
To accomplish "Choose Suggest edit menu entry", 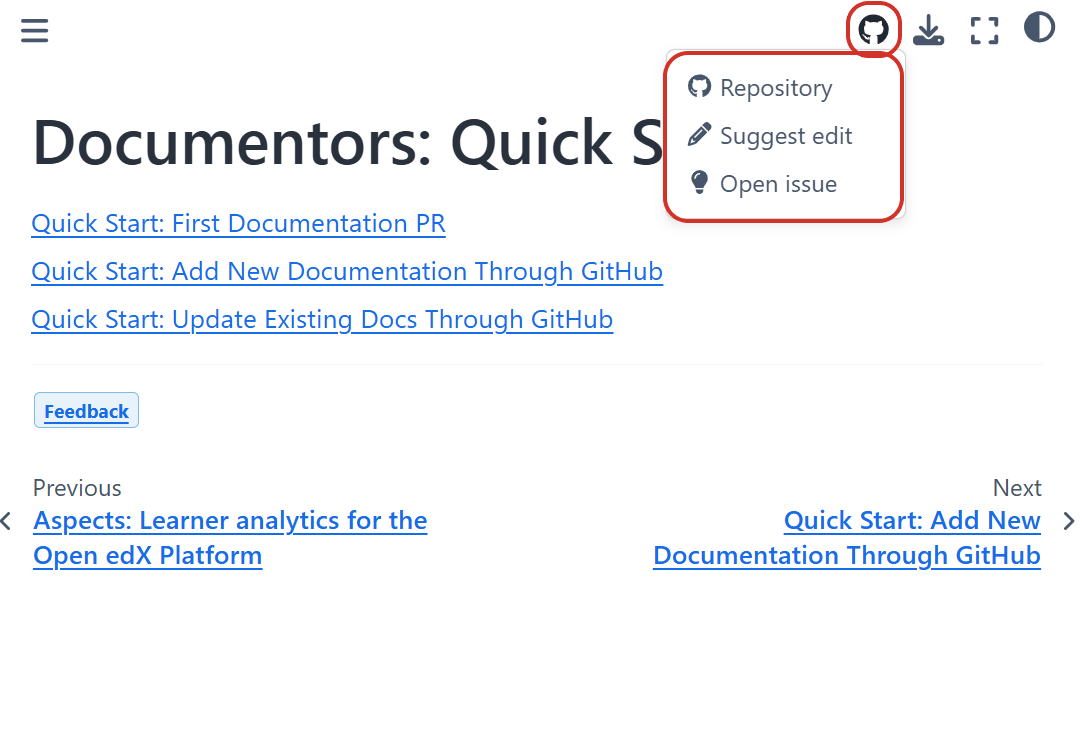I will click(x=785, y=136).
